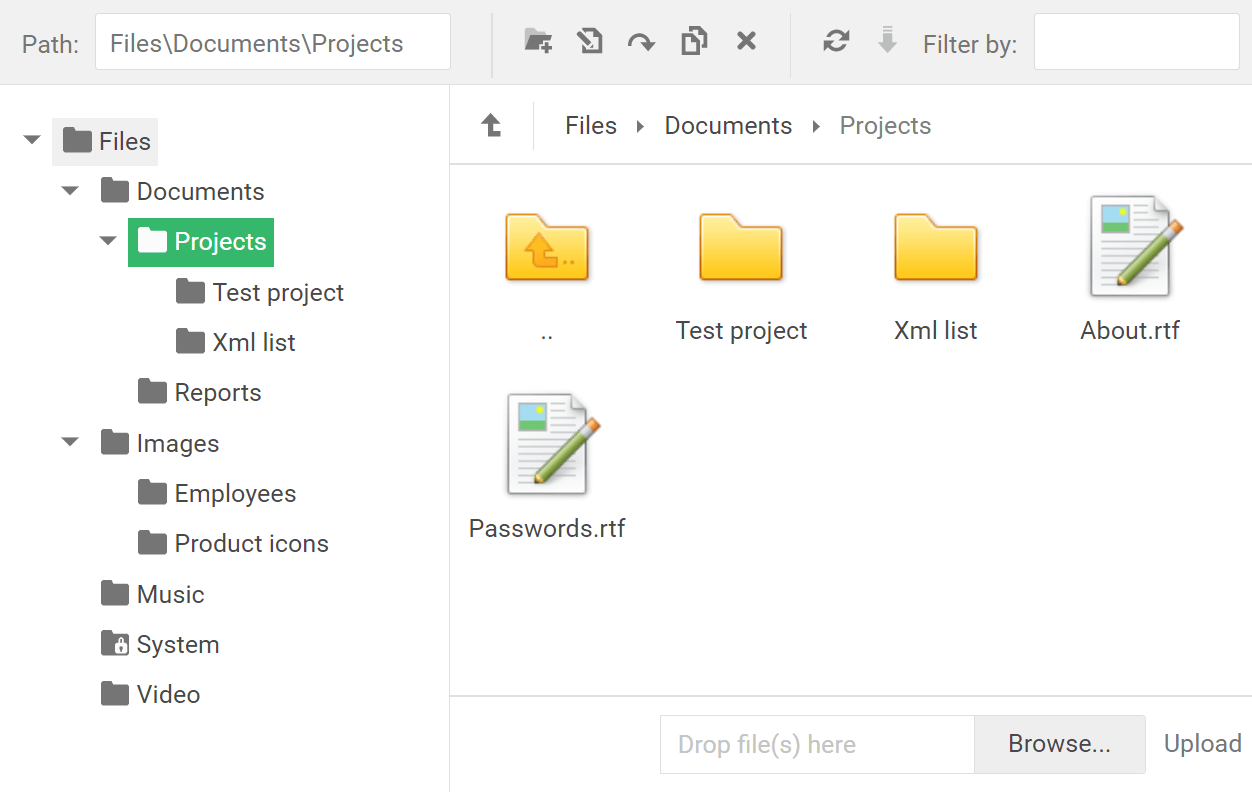
Task: Click the Upload button
Action: [x=1202, y=744]
